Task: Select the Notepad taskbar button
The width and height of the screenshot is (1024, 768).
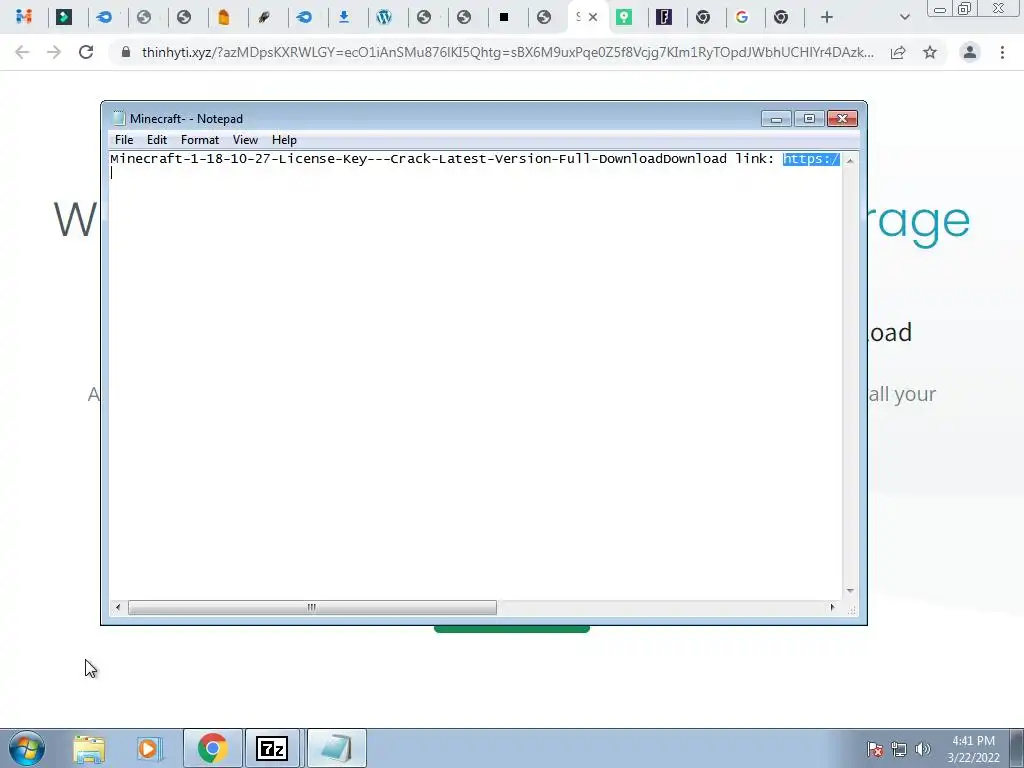Action: pos(337,748)
